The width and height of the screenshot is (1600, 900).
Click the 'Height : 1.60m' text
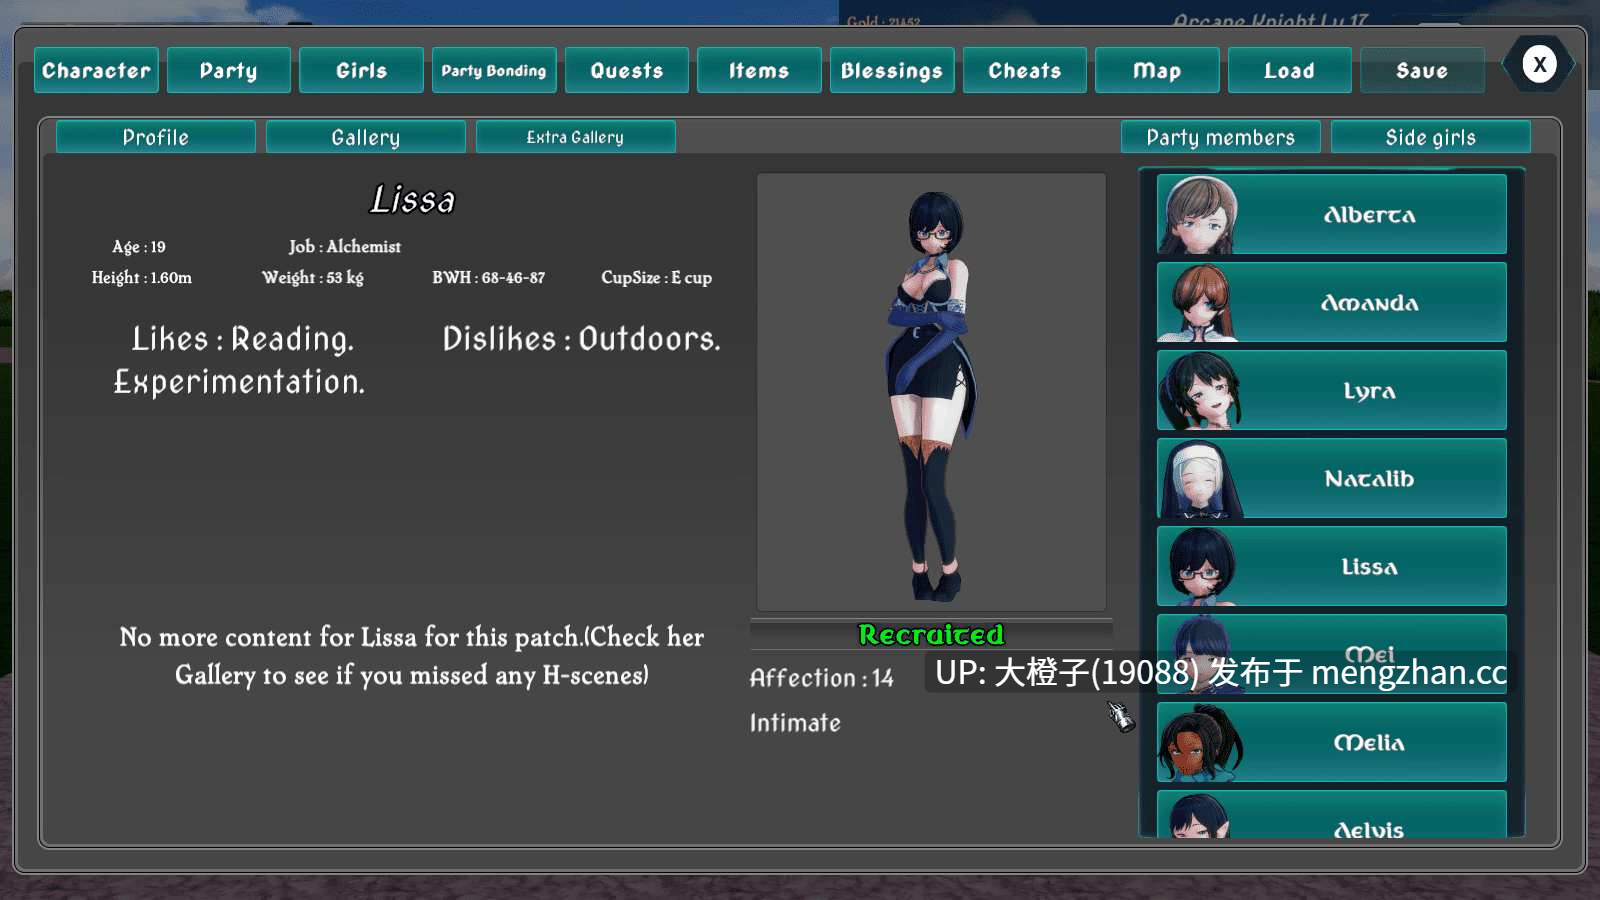tap(142, 278)
